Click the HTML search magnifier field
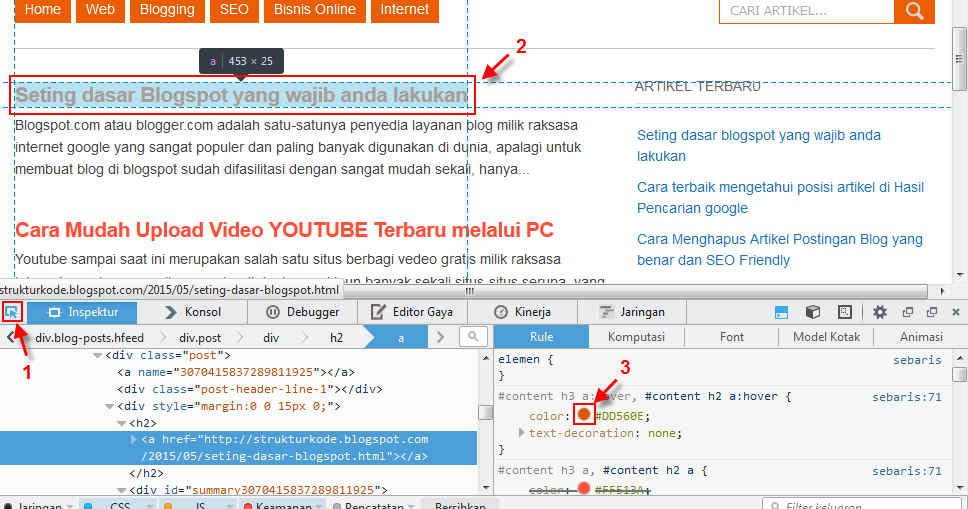 (x=474, y=337)
